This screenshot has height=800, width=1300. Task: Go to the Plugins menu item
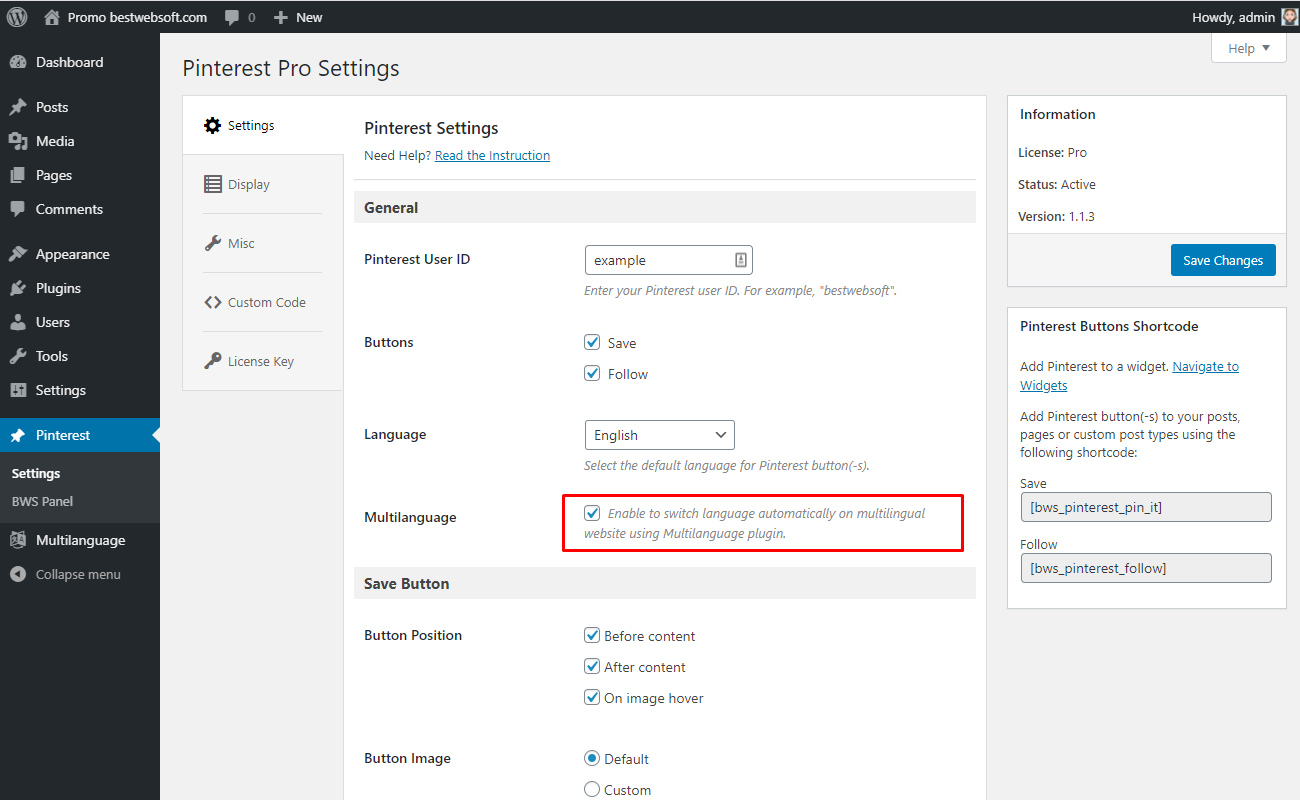coord(80,288)
